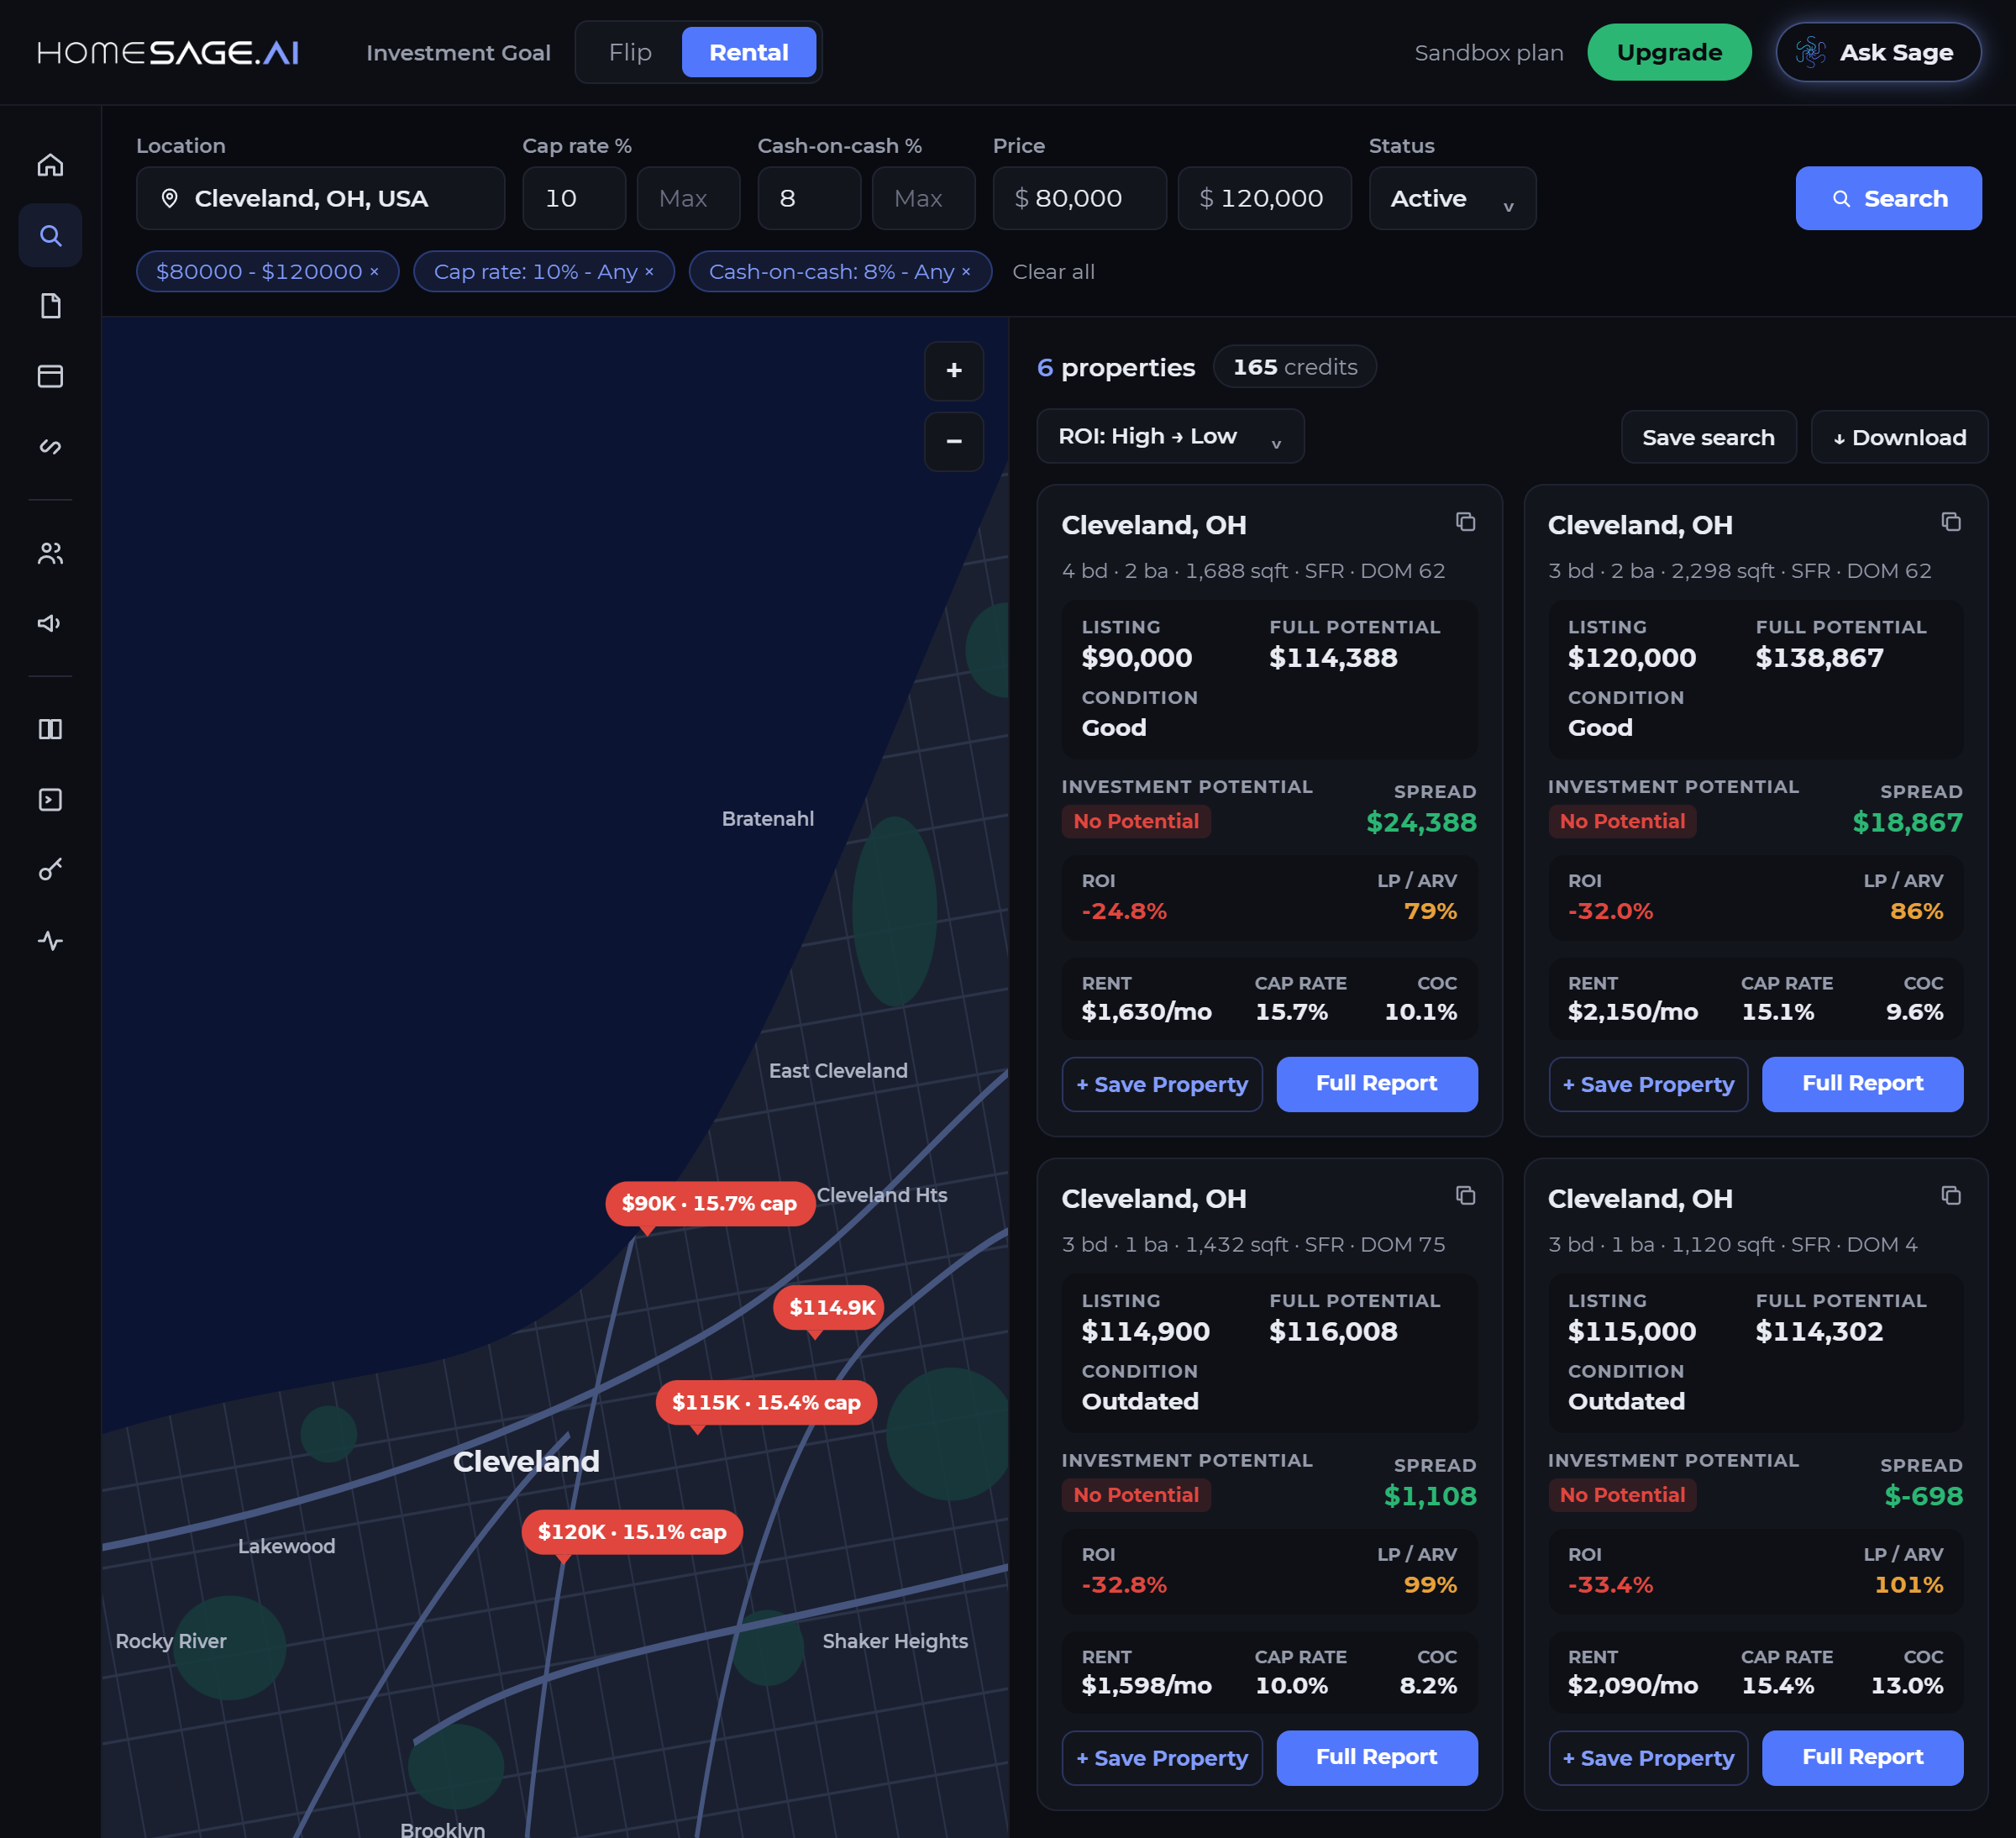Zoom in on the map
This screenshot has width=2016, height=1838.
coord(954,371)
